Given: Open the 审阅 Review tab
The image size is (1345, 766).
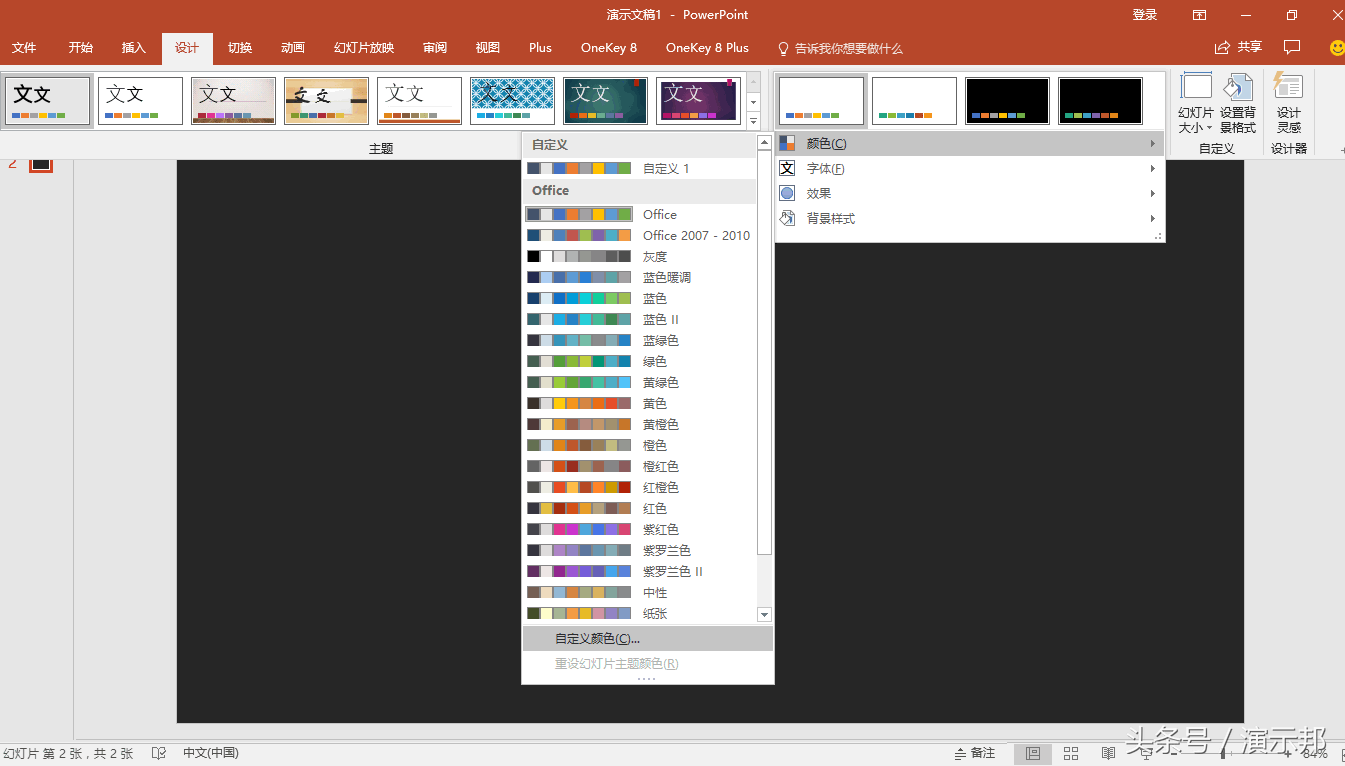Looking at the screenshot, I should tap(435, 48).
